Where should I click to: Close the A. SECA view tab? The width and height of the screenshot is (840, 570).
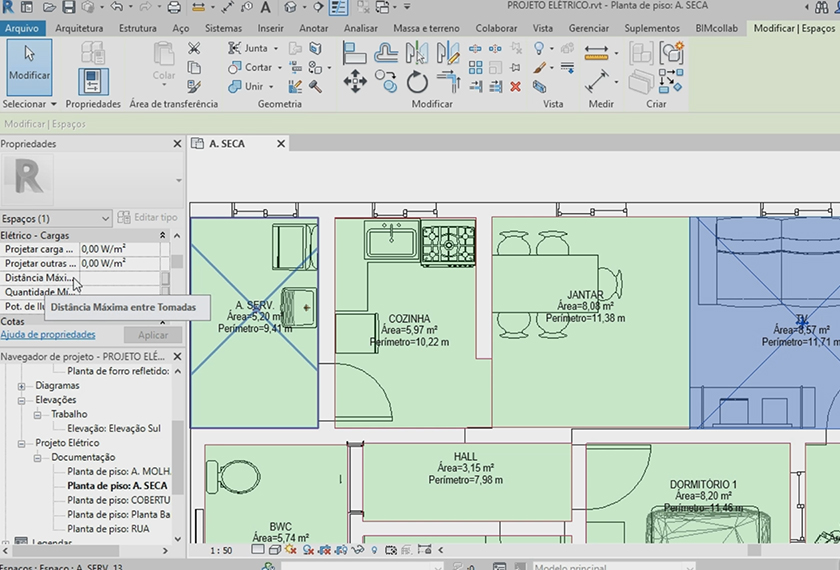coord(281,144)
